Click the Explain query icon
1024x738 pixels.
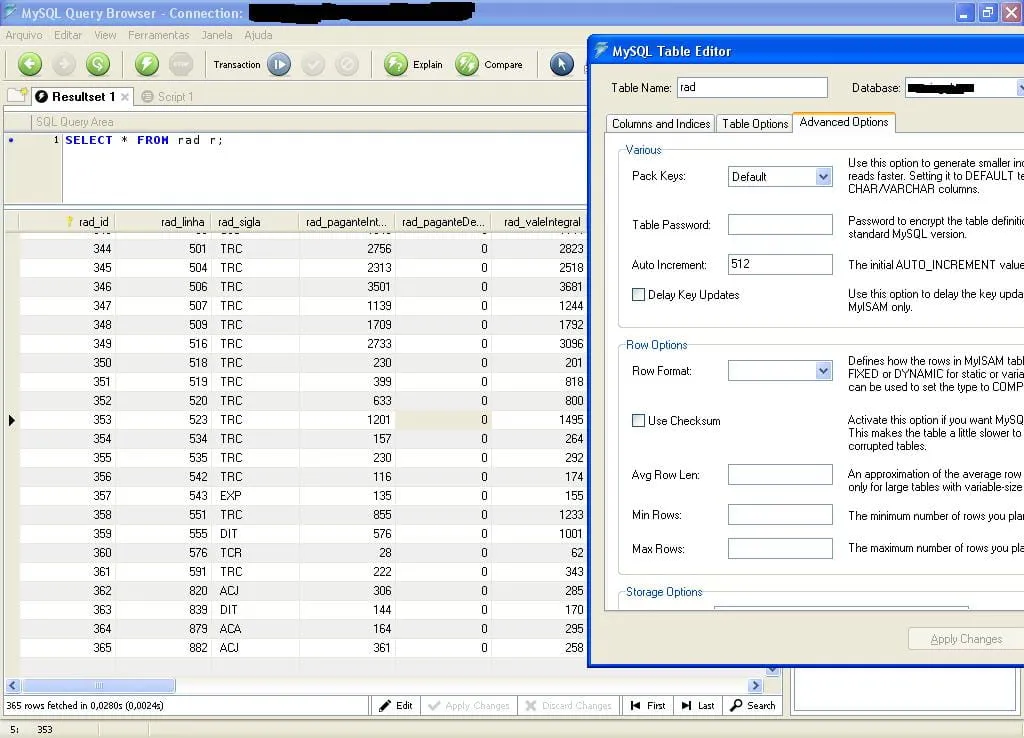point(397,64)
